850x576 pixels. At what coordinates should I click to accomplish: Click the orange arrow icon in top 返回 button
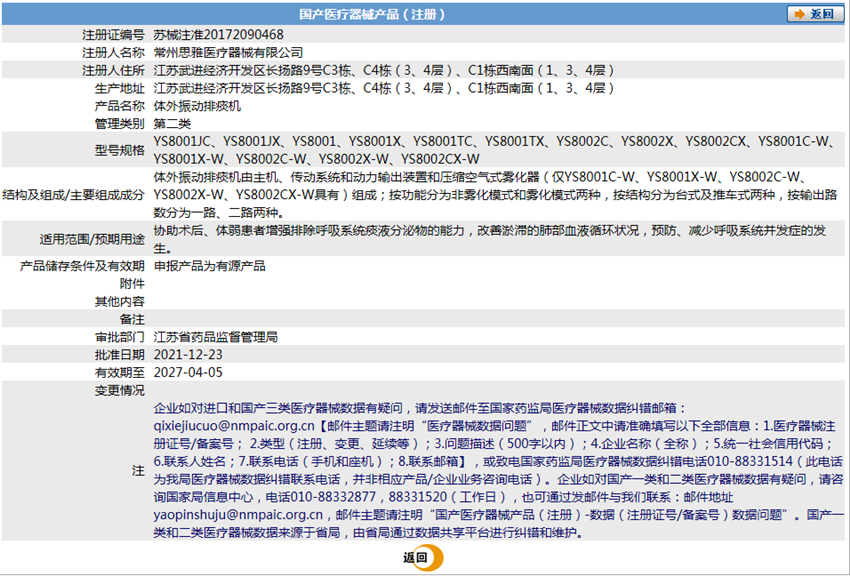799,14
